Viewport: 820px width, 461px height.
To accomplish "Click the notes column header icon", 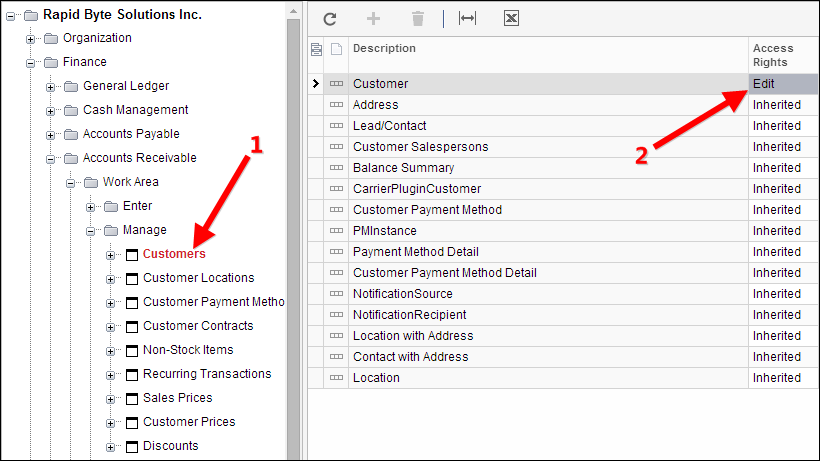I will click(316, 50).
